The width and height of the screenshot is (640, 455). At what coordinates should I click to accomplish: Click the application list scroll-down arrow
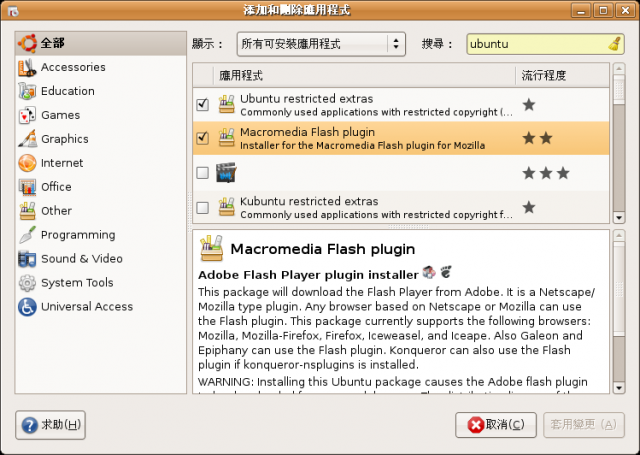(619, 218)
